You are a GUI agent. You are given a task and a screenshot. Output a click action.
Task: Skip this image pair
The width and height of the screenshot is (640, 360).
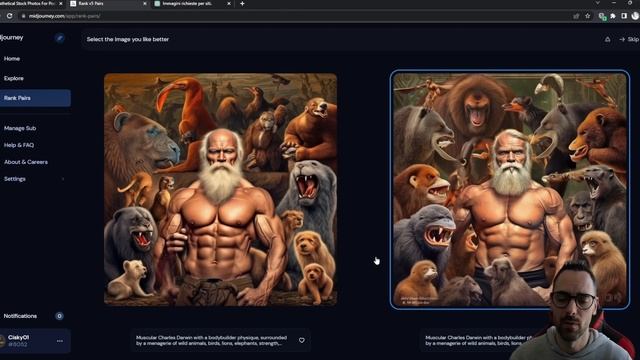[x=629, y=39]
